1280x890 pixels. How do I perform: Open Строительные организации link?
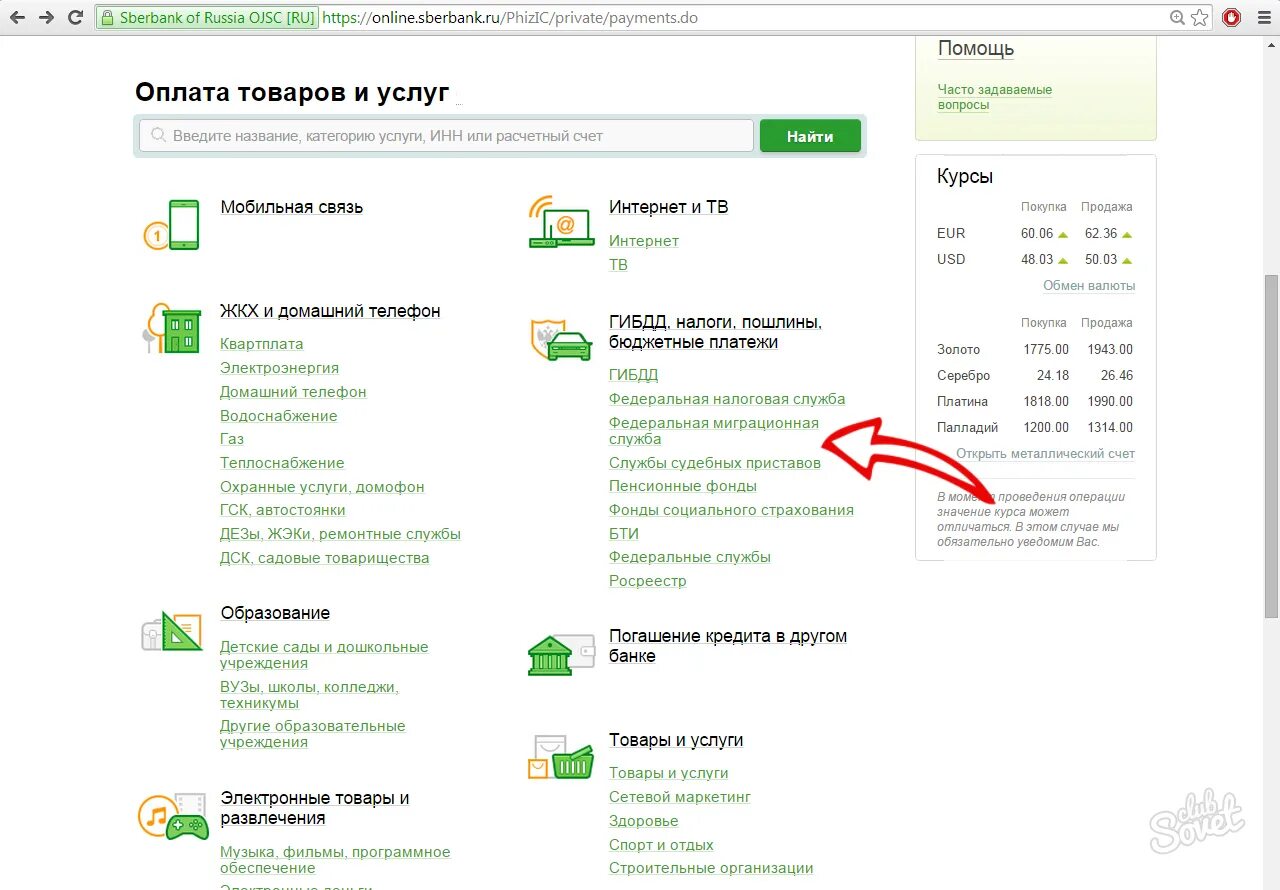tap(711, 868)
